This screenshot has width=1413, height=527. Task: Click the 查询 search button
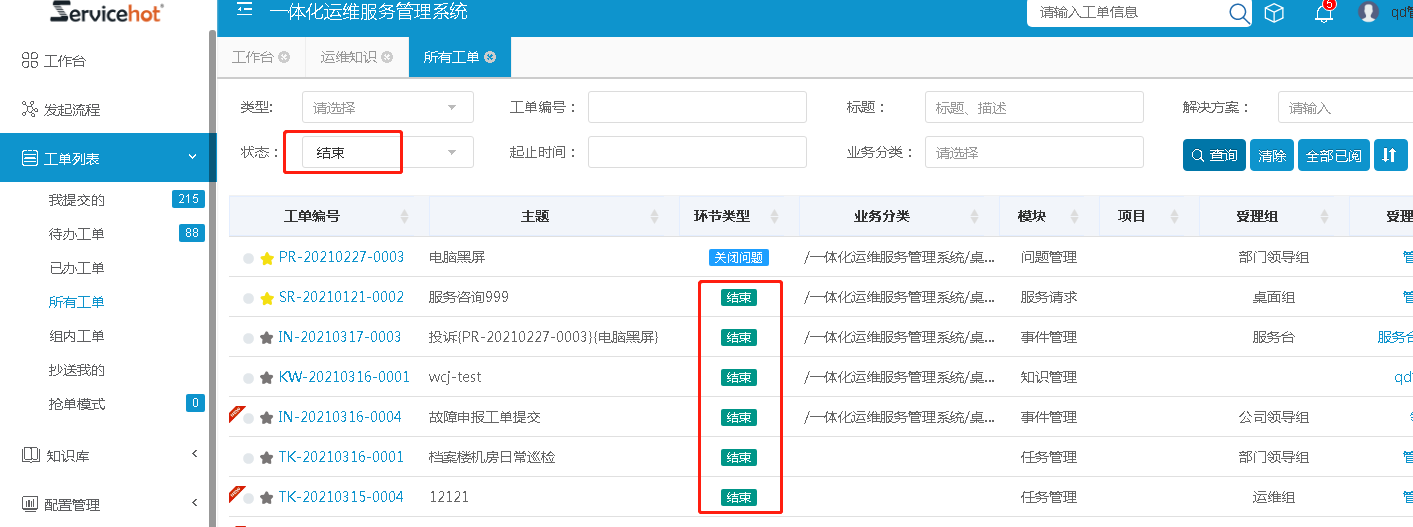click(1214, 155)
